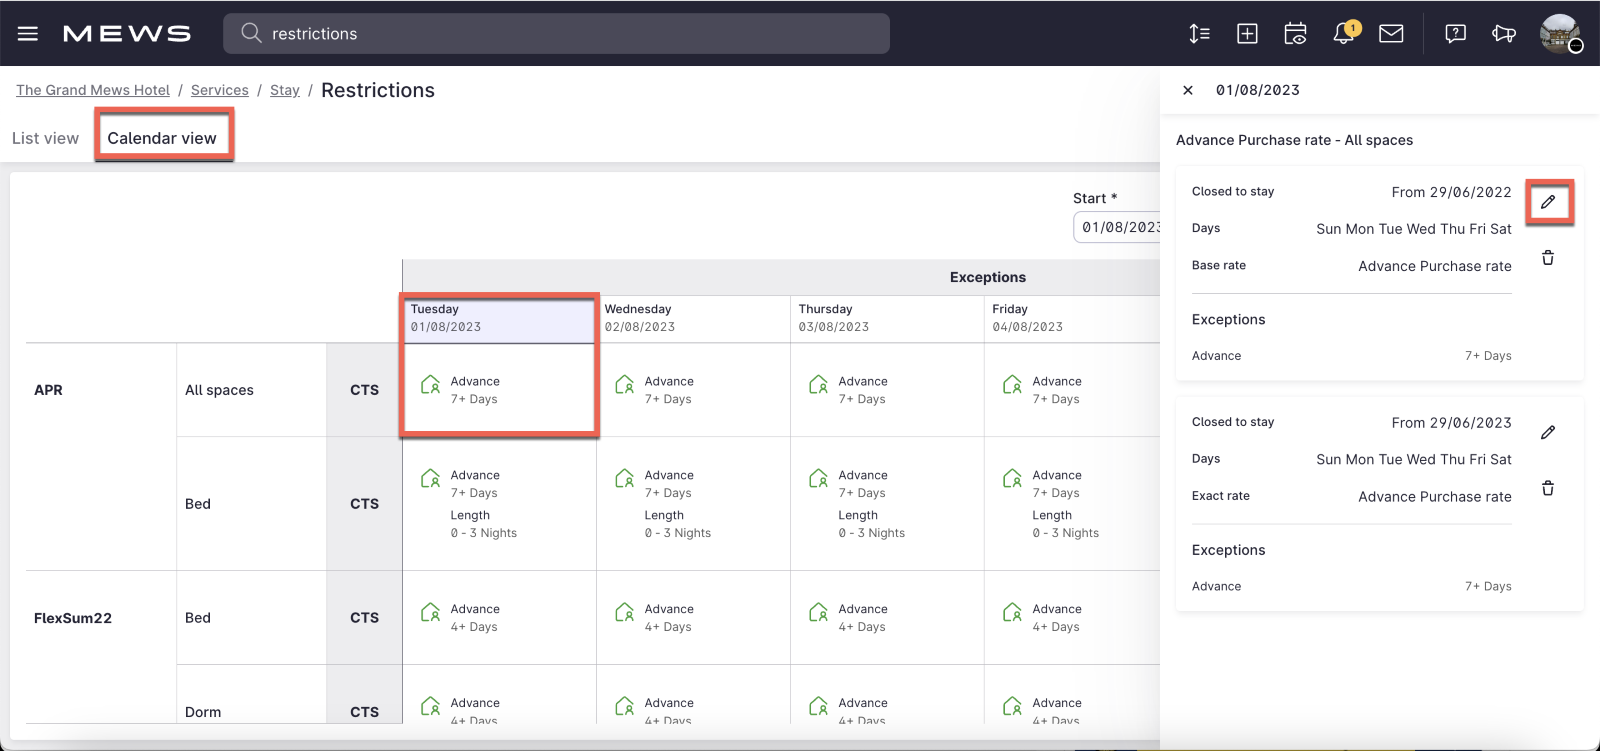Open the hamburger main menu

pyautogui.click(x=28, y=34)
